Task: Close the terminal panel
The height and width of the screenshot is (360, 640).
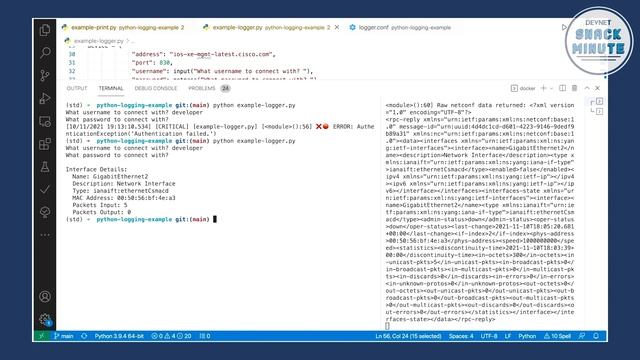Action: tap(598, 88)
